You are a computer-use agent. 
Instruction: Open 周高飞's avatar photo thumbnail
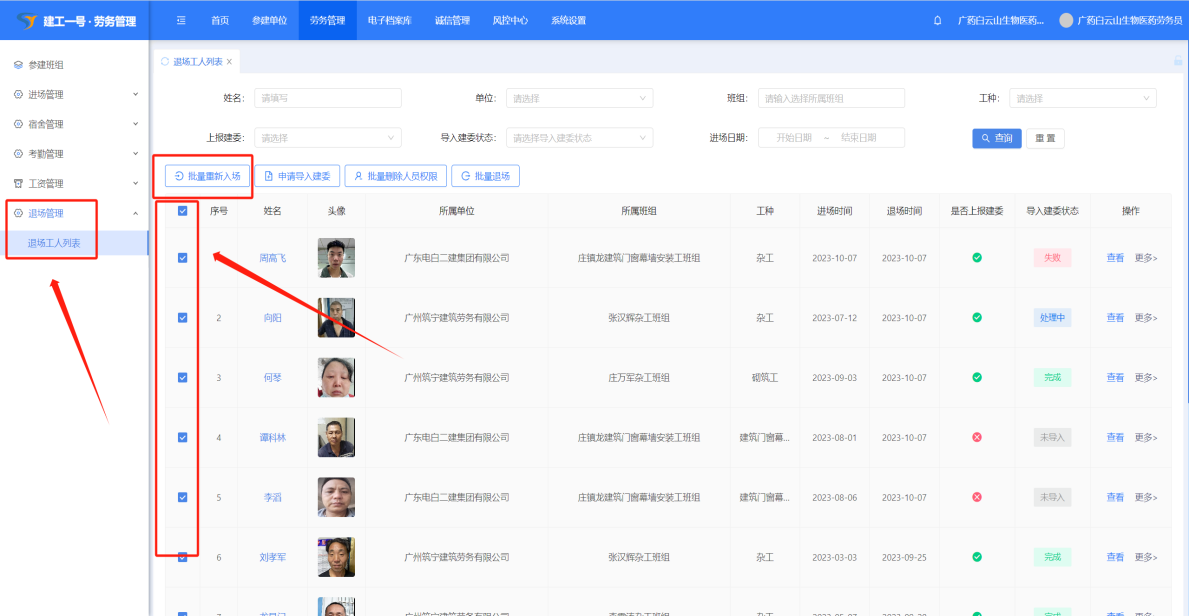click(336, 258)
